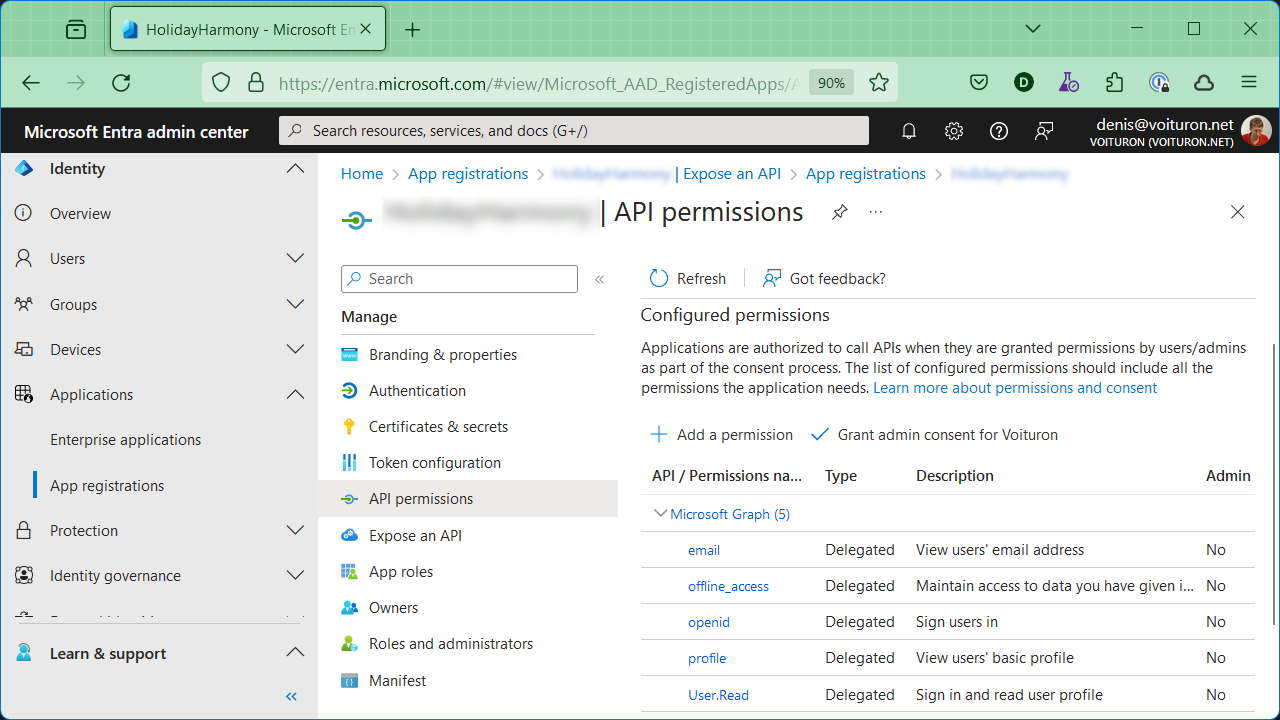The image size is (1280, 720).
Task: Expand Identity governance section
Action: (x=295, y=575)
